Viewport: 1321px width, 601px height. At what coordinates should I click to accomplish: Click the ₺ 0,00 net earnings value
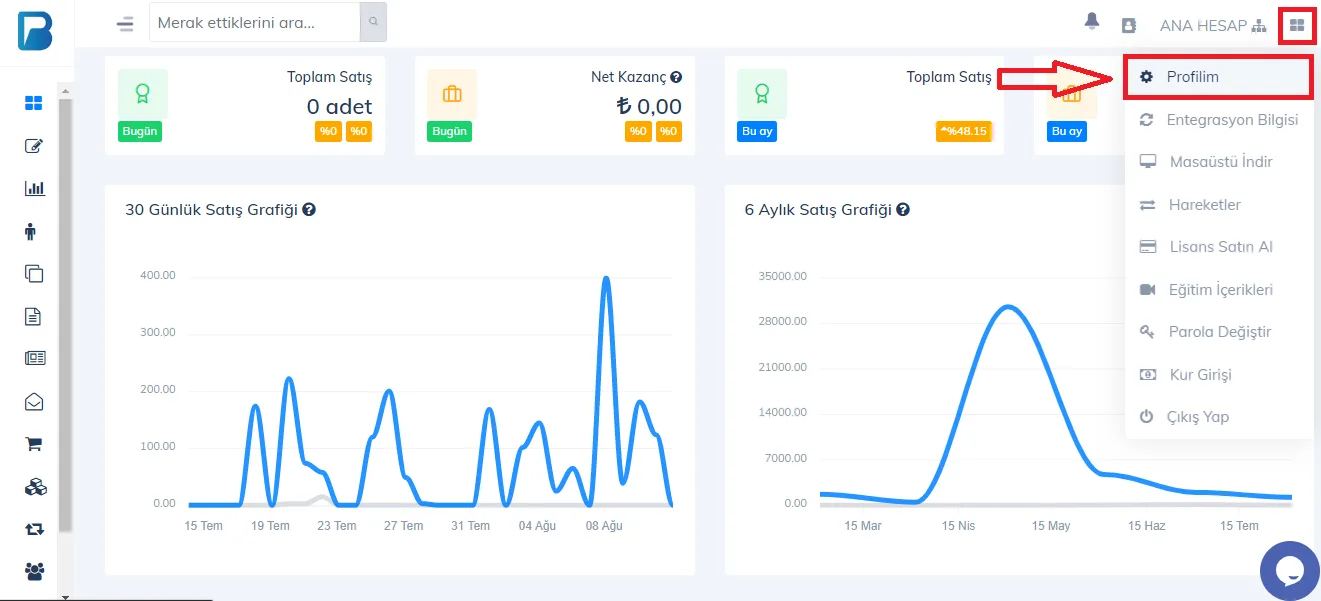tap(649, 106)
